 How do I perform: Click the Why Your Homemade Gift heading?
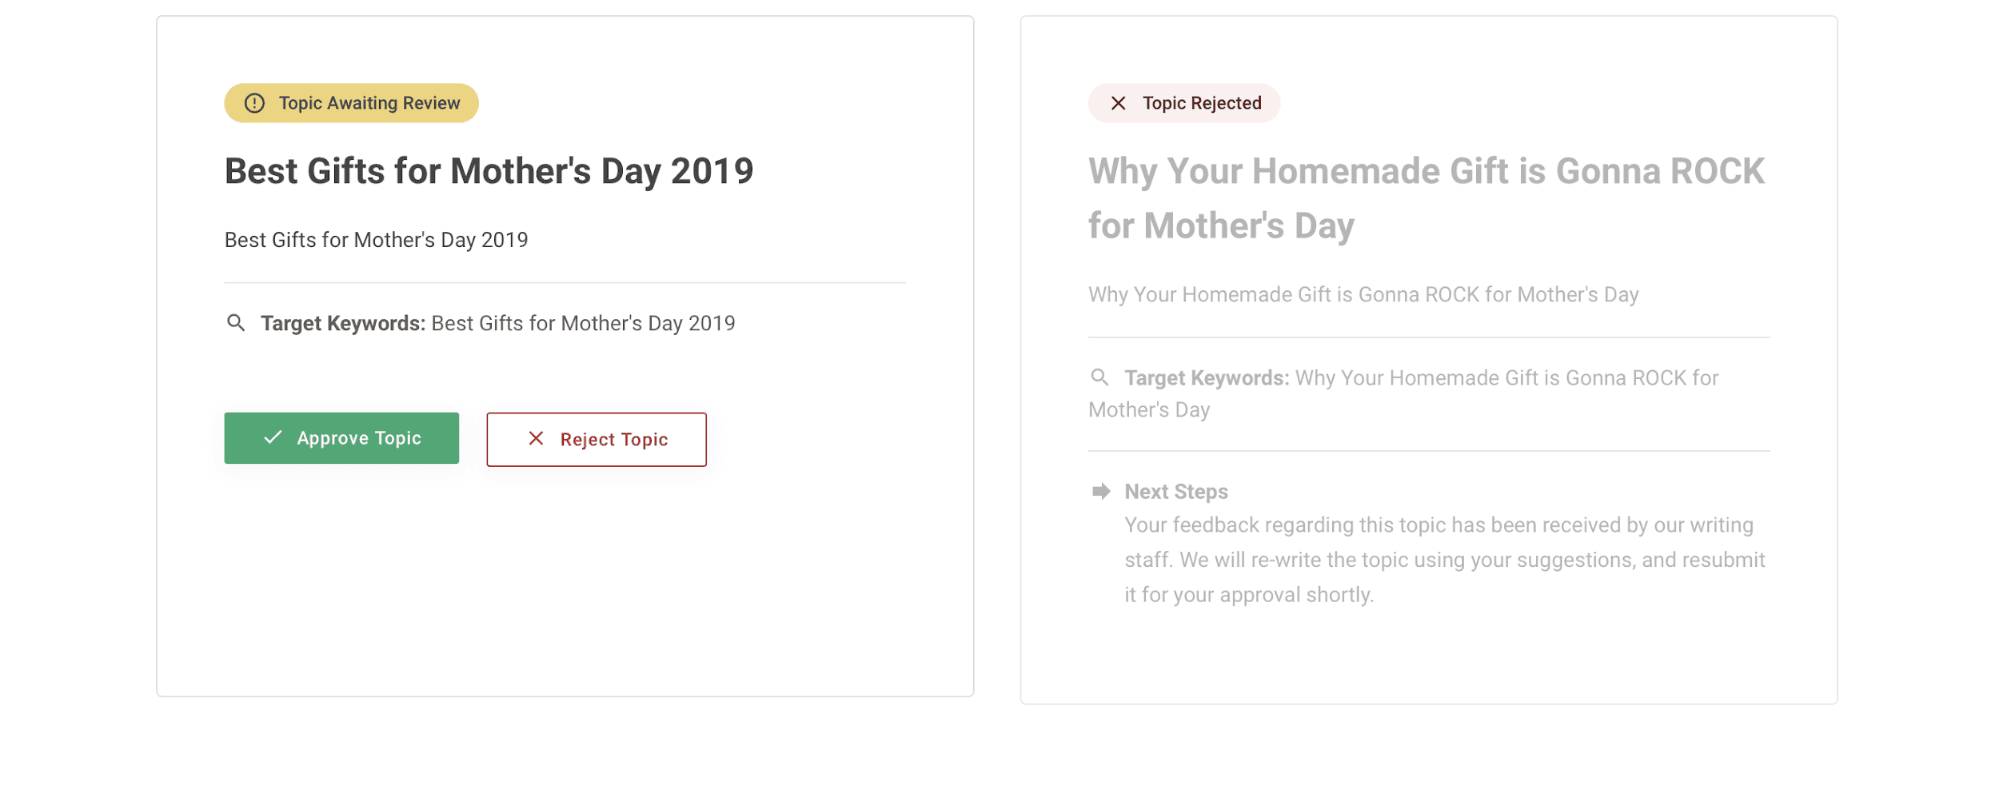pos(1425,198)
